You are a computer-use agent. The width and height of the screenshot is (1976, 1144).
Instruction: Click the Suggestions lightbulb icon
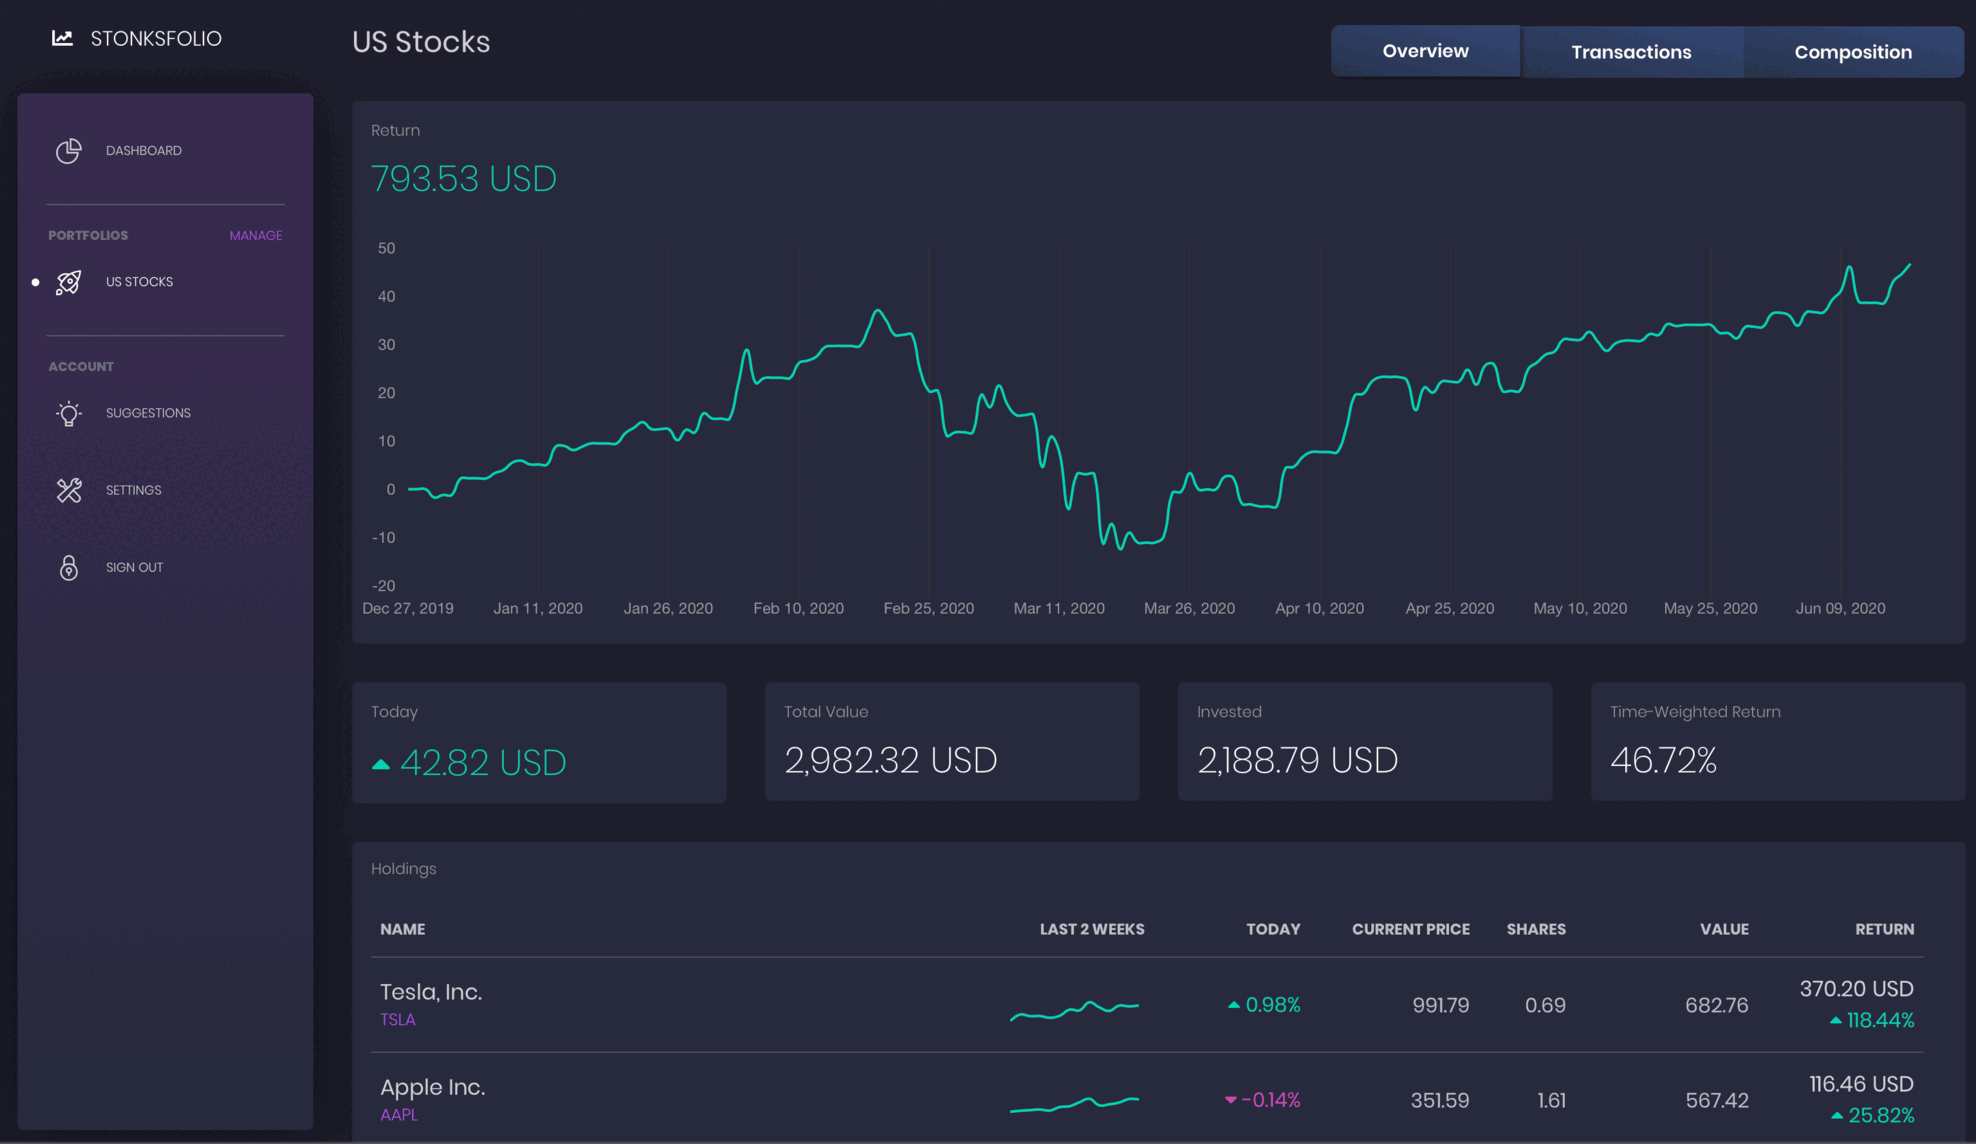click(68, 413)
